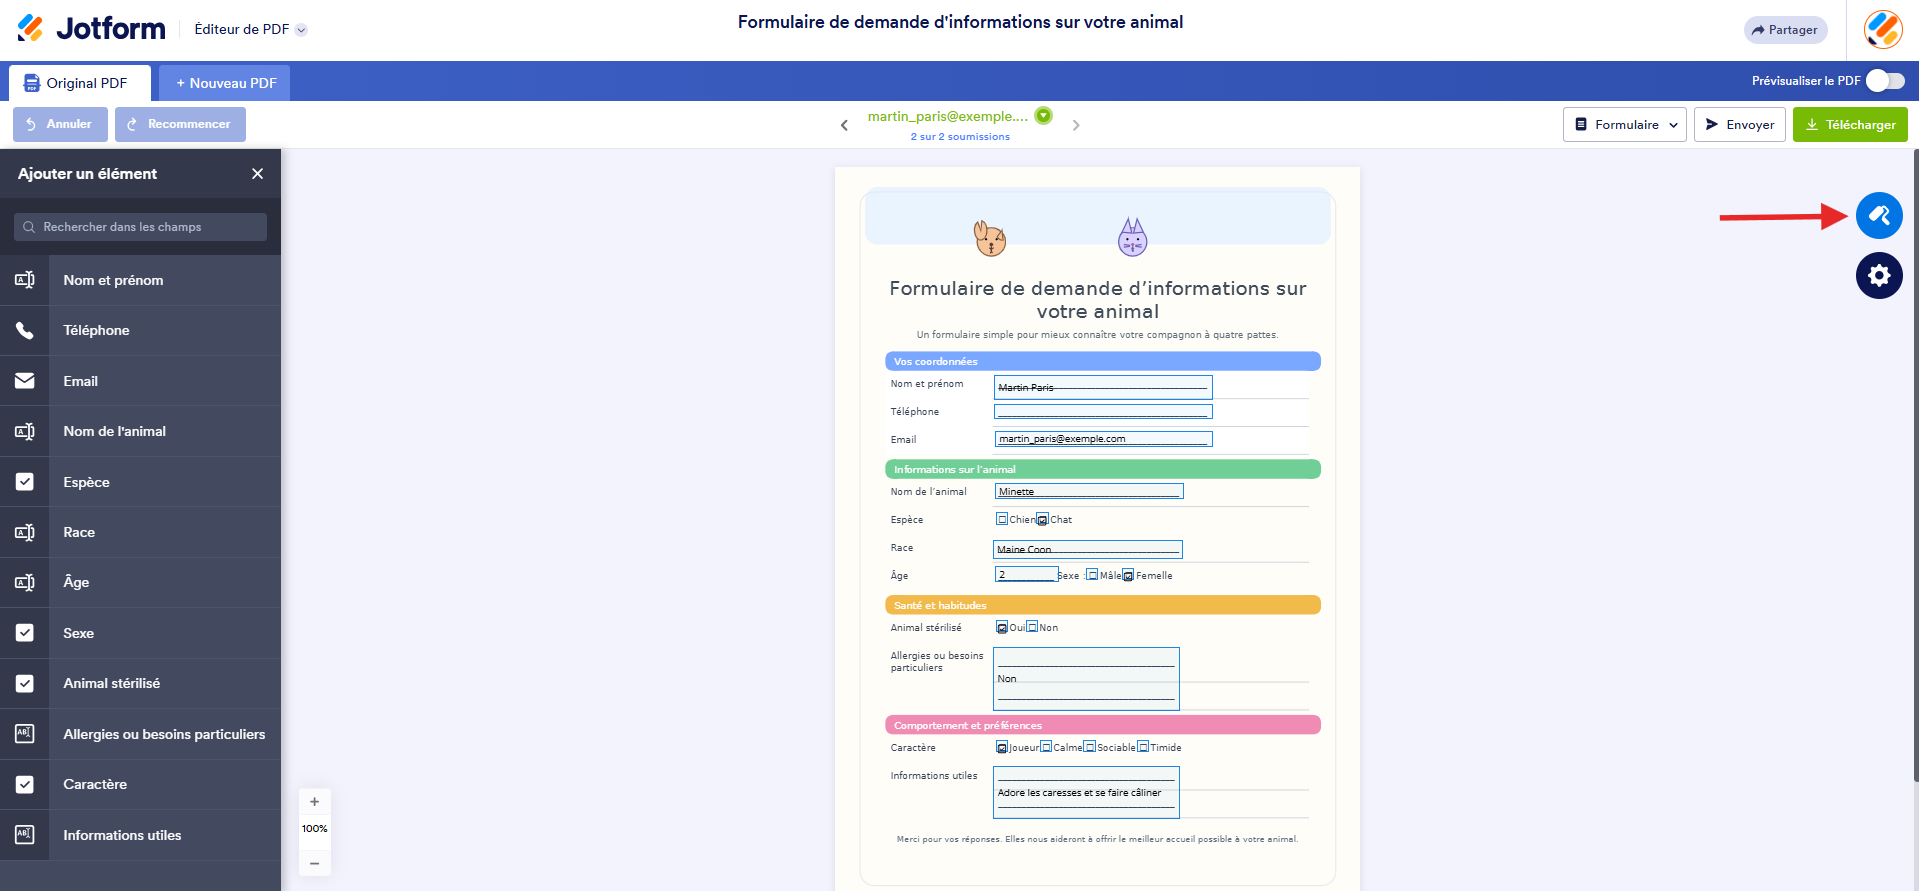
Task: Switch to the Original PDF tab
Action: (80, 83)
